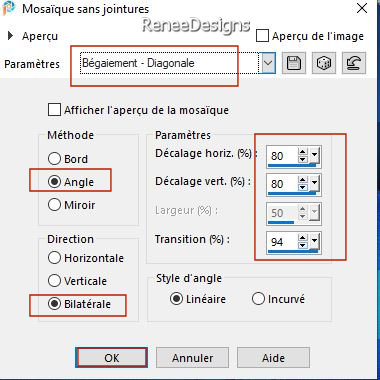The image size is (380, 380).
Task: Expand the Aperçu preview triangle
Action: [x=10, y=36]
